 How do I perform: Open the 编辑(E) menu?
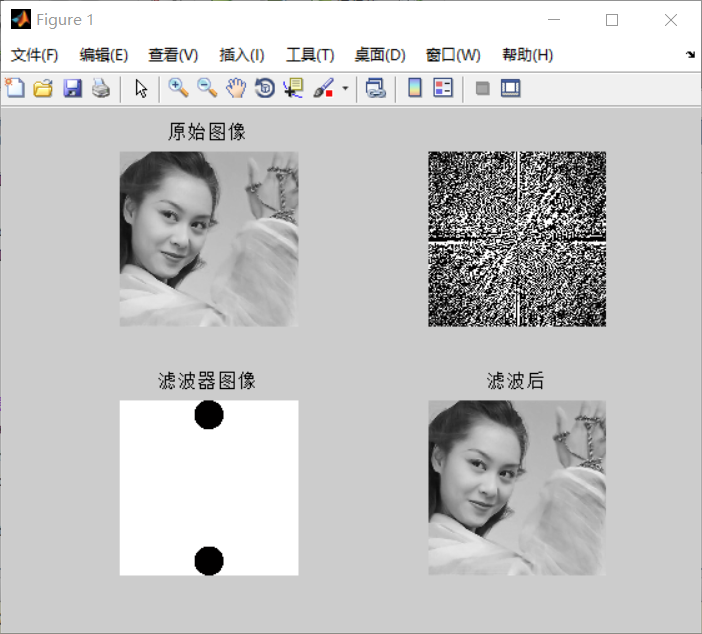coord(104,55)
